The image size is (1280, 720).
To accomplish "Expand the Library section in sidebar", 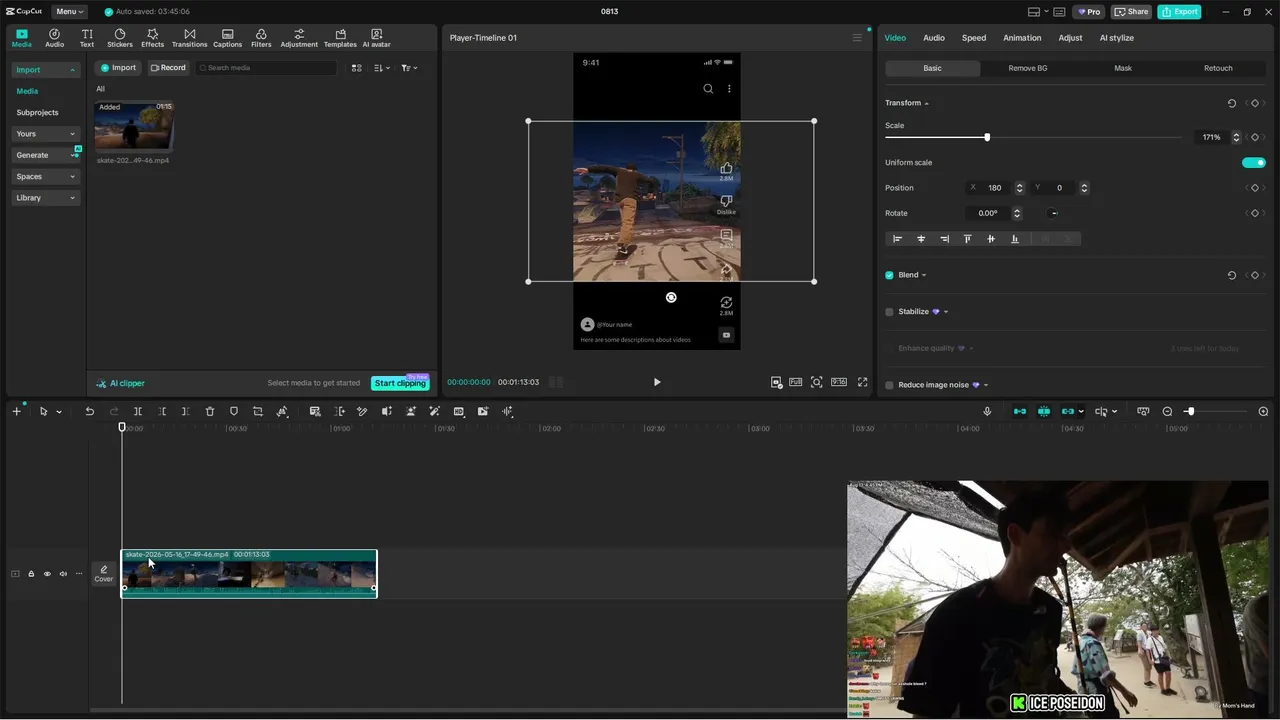I will 46,198.
